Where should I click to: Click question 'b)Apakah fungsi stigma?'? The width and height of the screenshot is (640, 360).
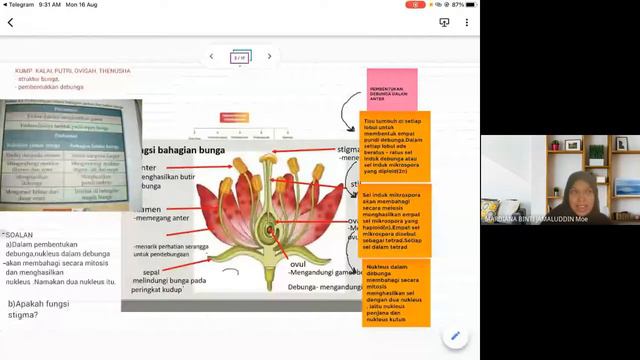(x=38, y=309)
